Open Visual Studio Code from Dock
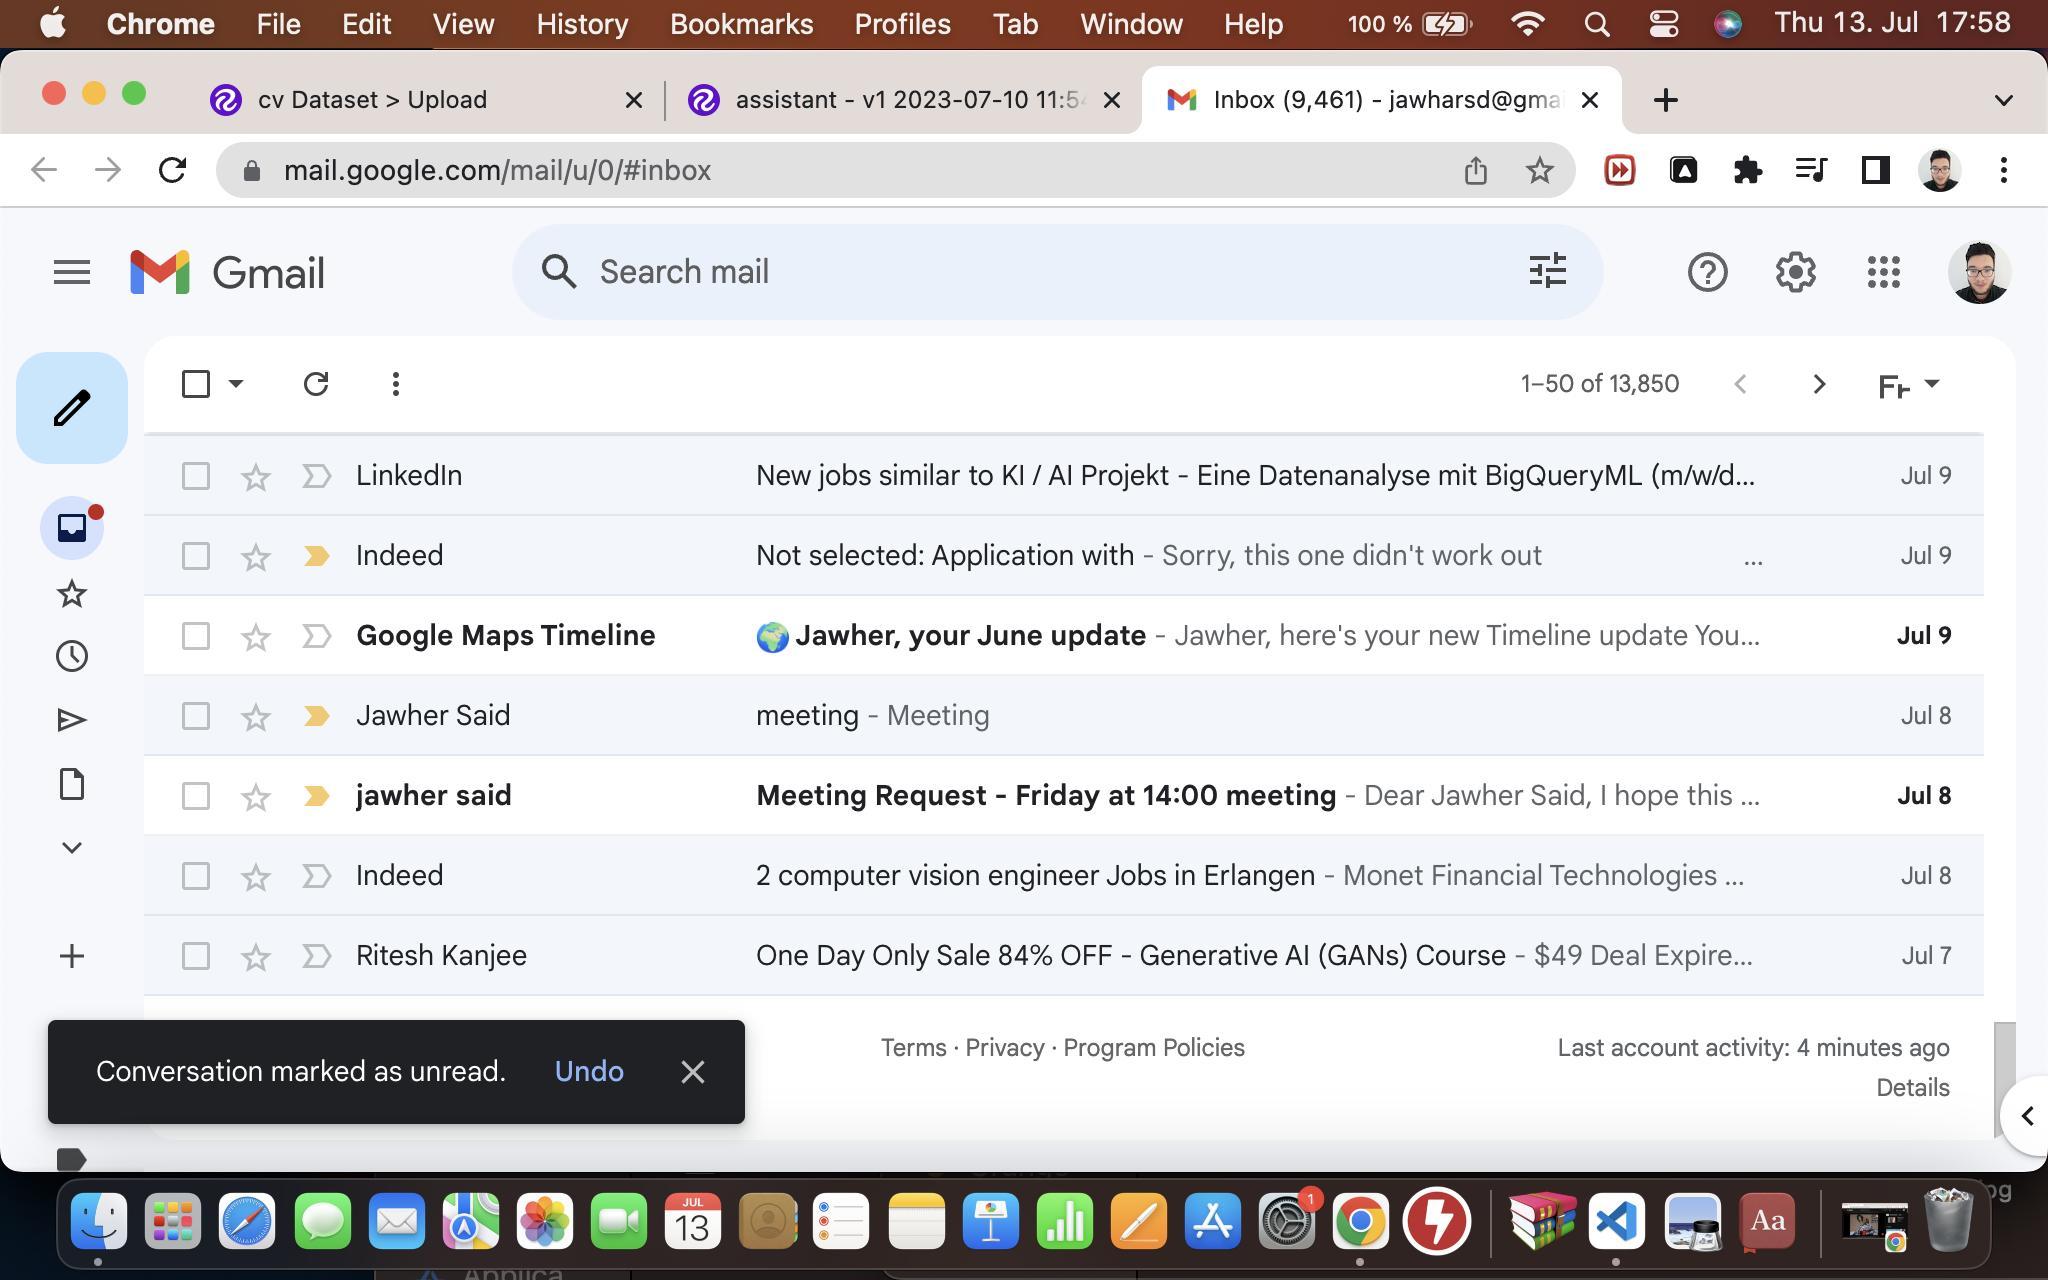The image size is (2048, 1280). tap(1617, 1221)
